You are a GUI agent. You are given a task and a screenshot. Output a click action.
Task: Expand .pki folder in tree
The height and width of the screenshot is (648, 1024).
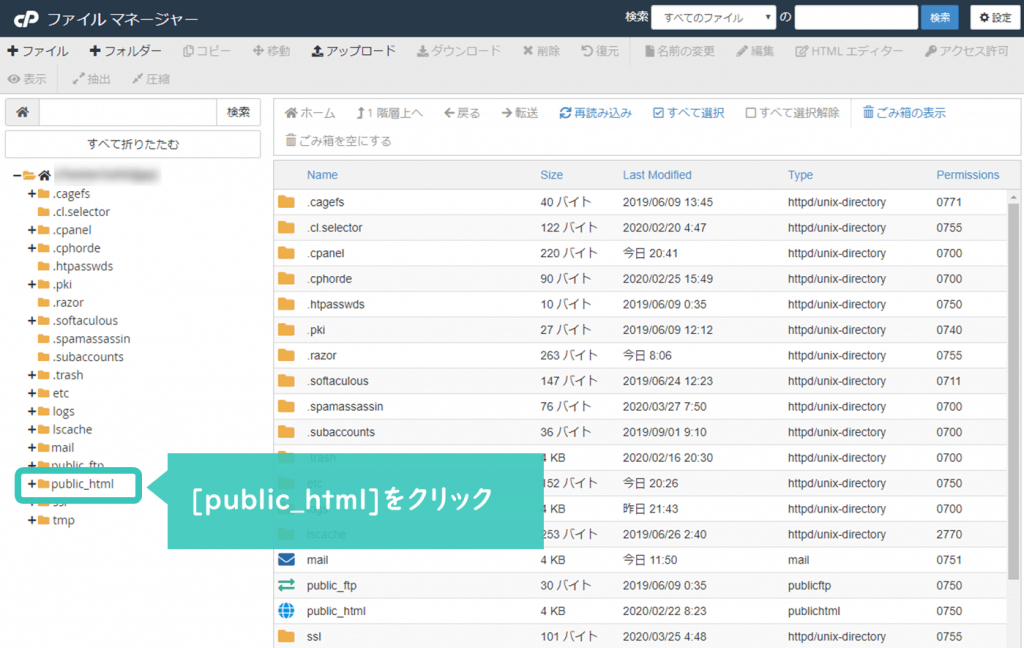(31, 284)
